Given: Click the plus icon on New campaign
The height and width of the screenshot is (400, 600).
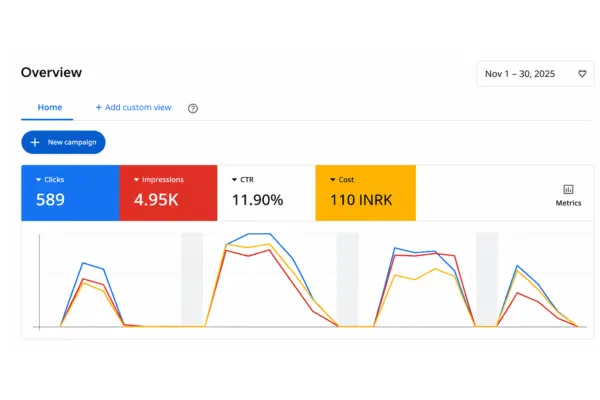Looking at the screenshot, I should pyautogui.click(x=35, y=142).
